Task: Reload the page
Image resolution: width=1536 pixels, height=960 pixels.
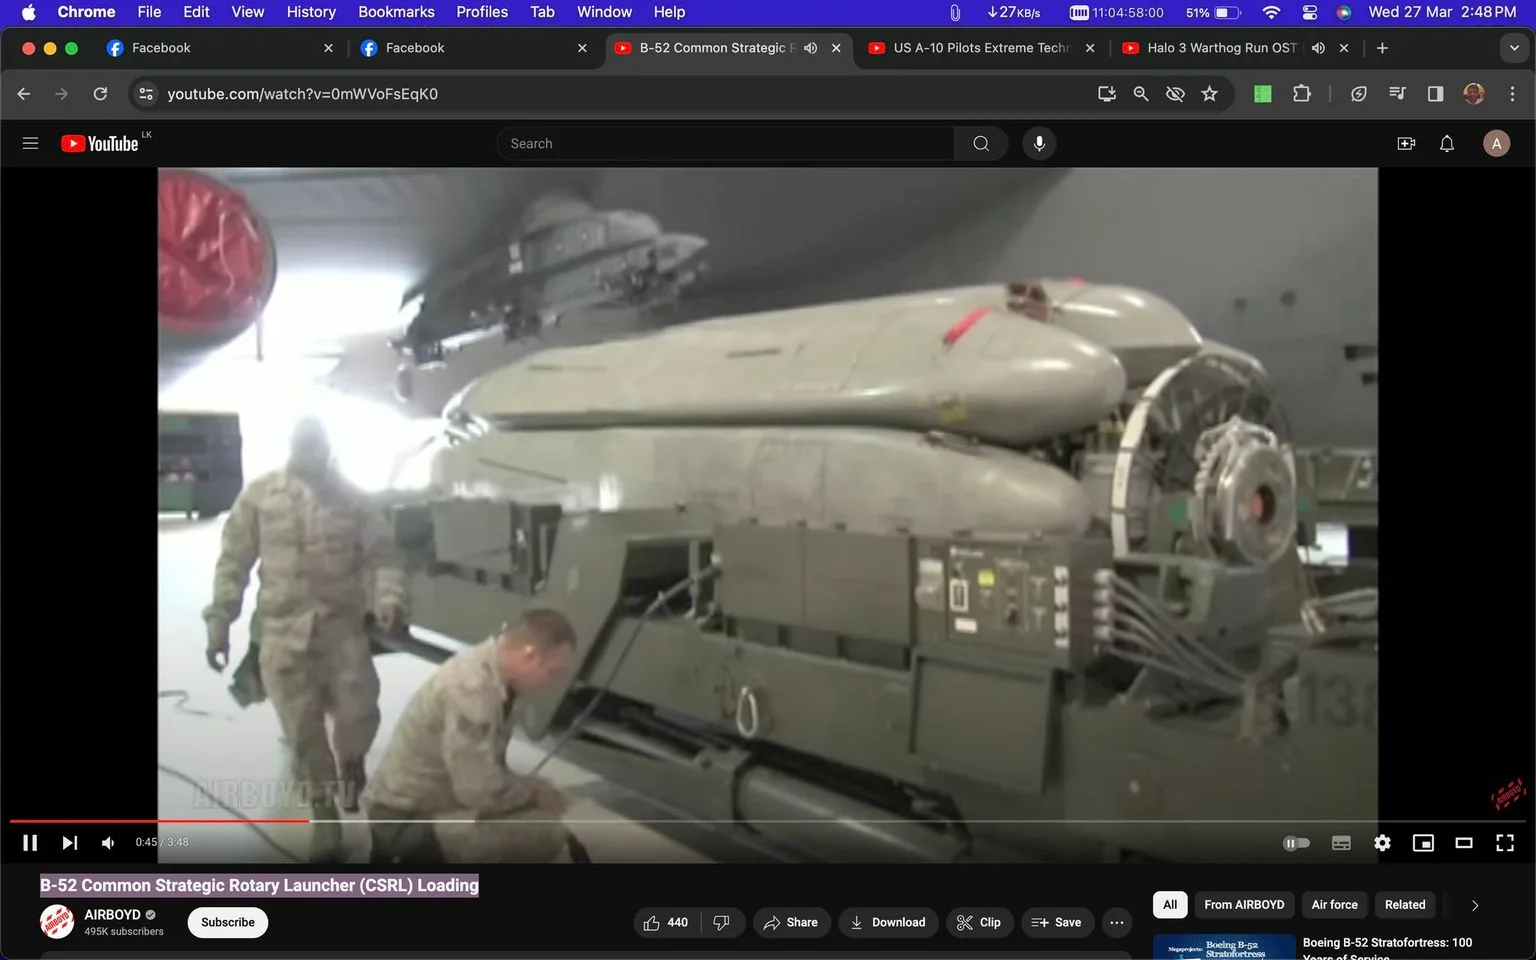Action: tap(100, 93)
